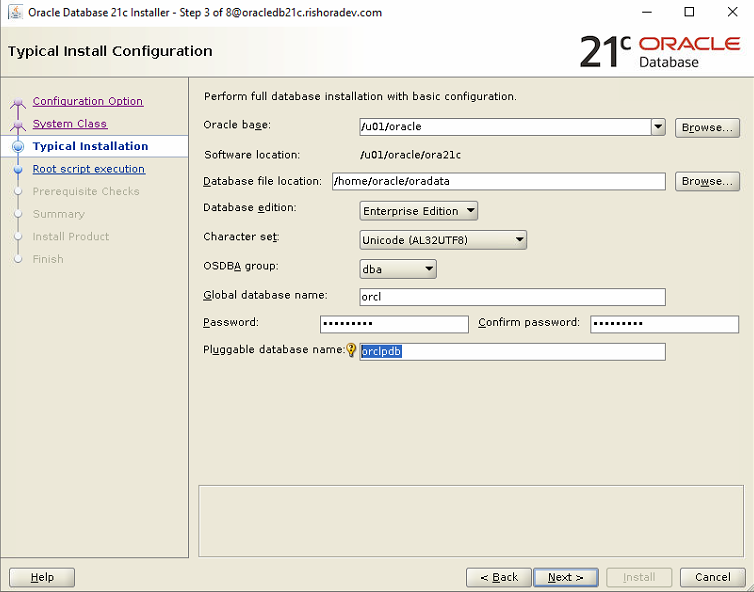This screenshot has width=754, height=592.
Task: Click the Next button
Action: click(x=566, y=577)
